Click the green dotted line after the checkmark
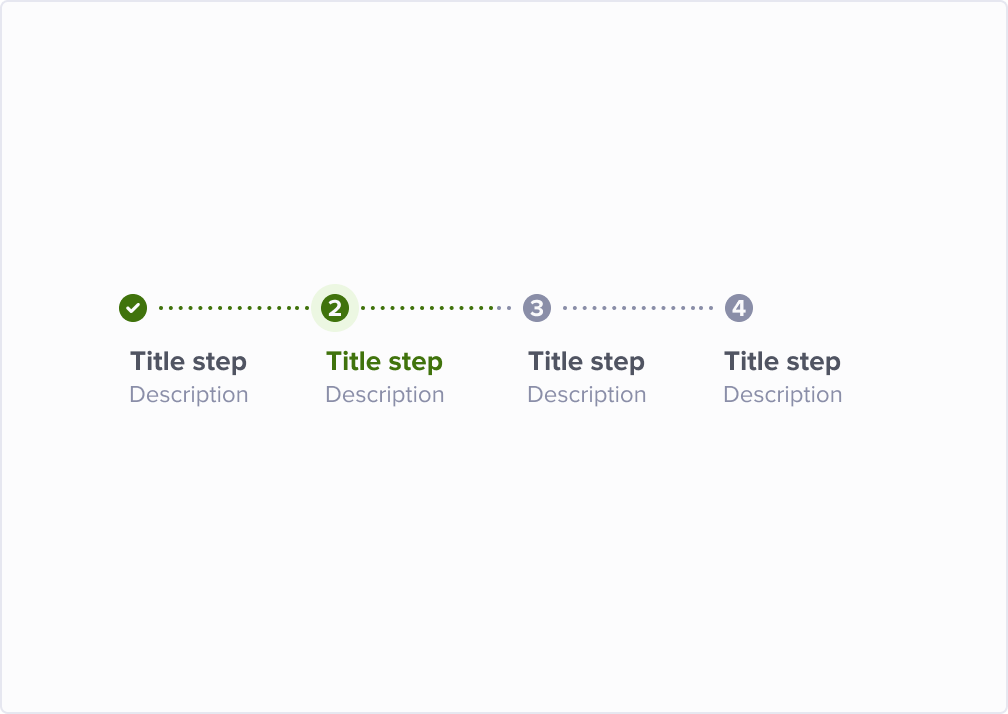 pyautogui.click(x=234, y=308)
